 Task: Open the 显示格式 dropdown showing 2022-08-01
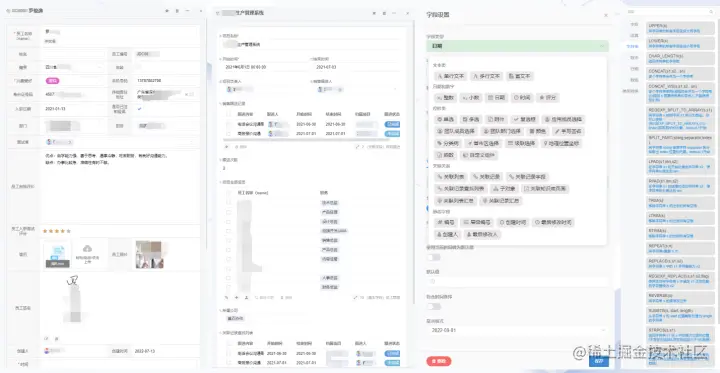[x=518, y=330]
